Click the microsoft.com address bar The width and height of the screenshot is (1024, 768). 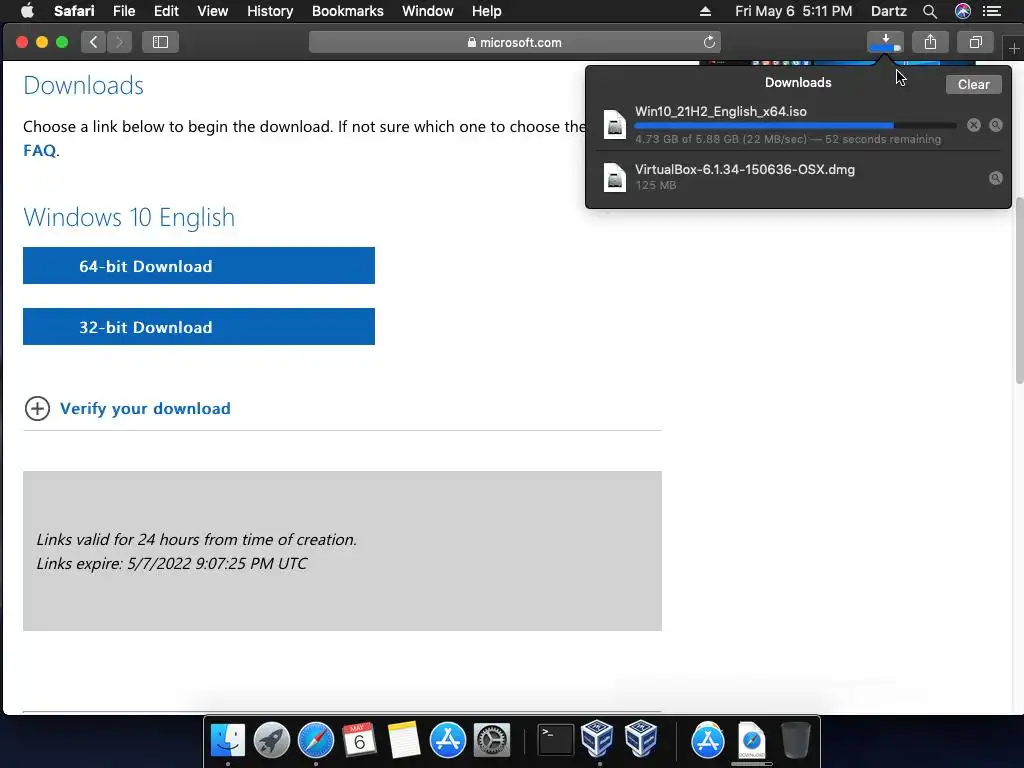point(515,42)
